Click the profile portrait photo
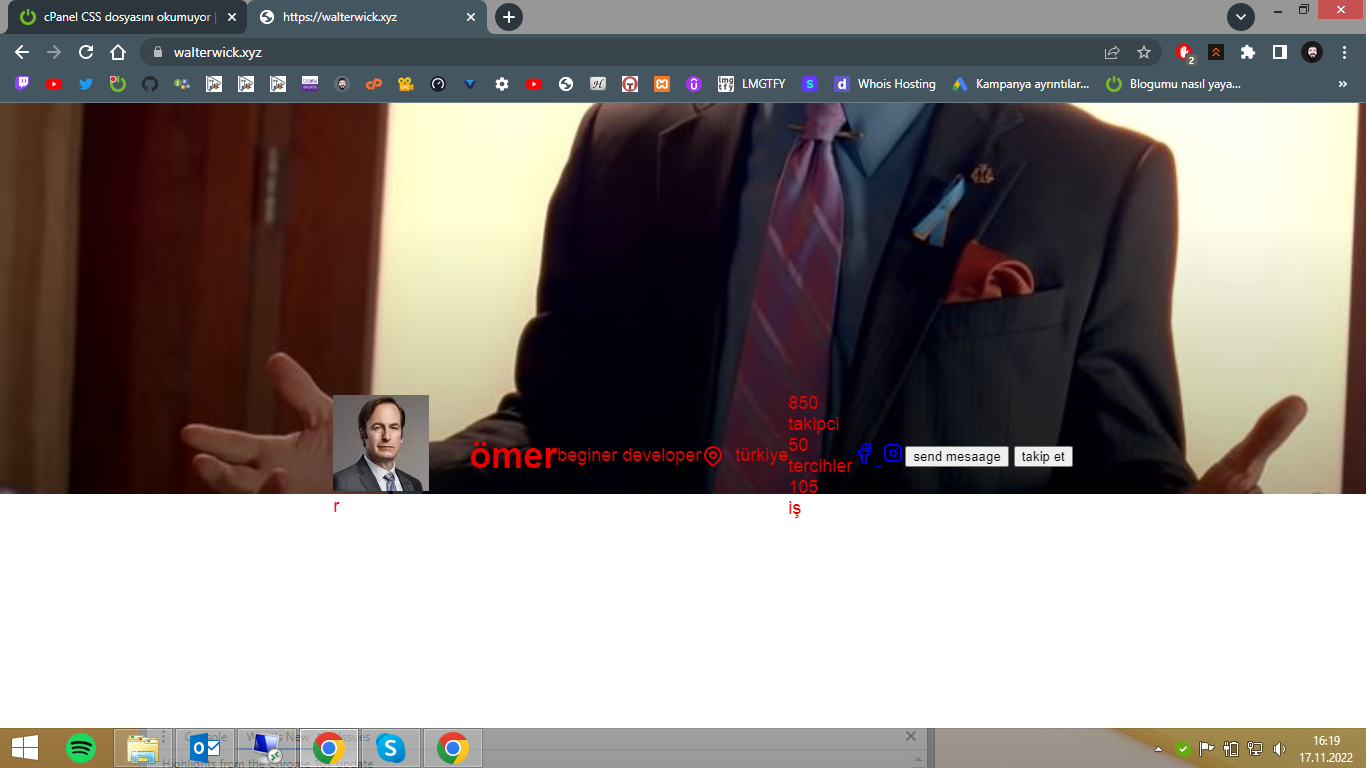1366x768 pixels. click(x=381, y=443)
